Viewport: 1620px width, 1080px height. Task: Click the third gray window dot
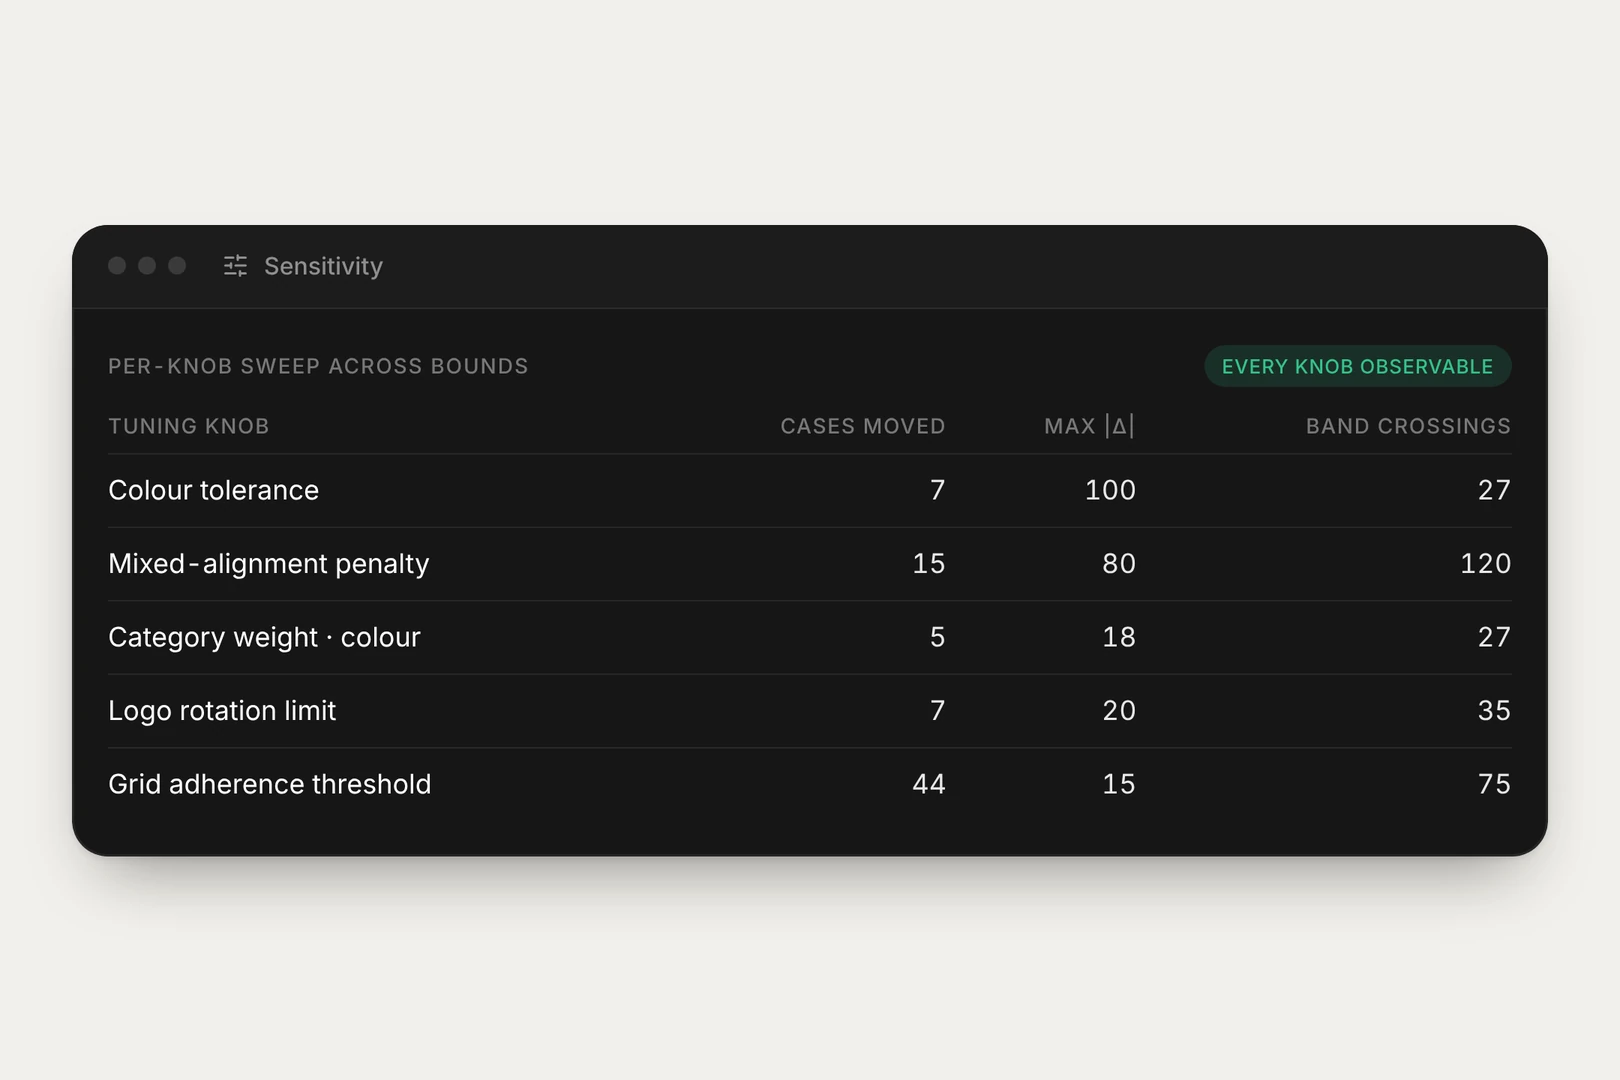point(177,266)
